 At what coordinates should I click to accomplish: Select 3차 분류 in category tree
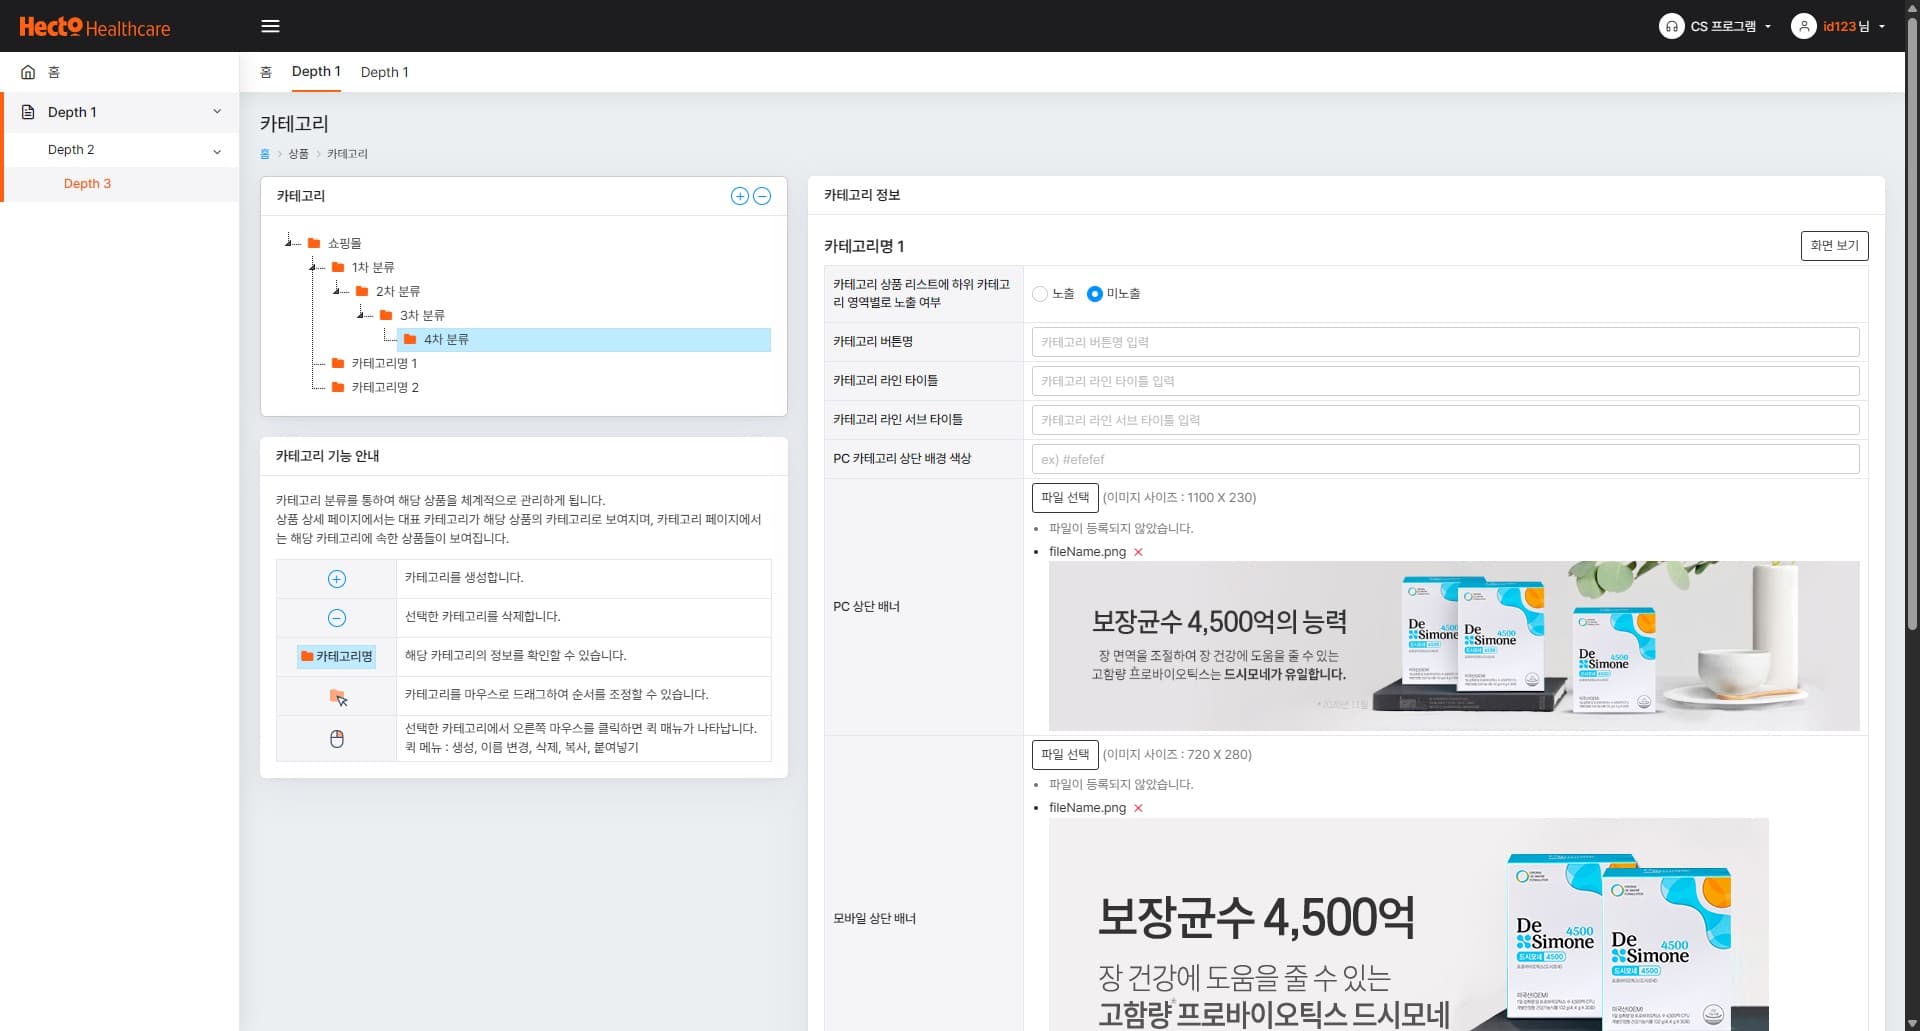coord(422,316)
